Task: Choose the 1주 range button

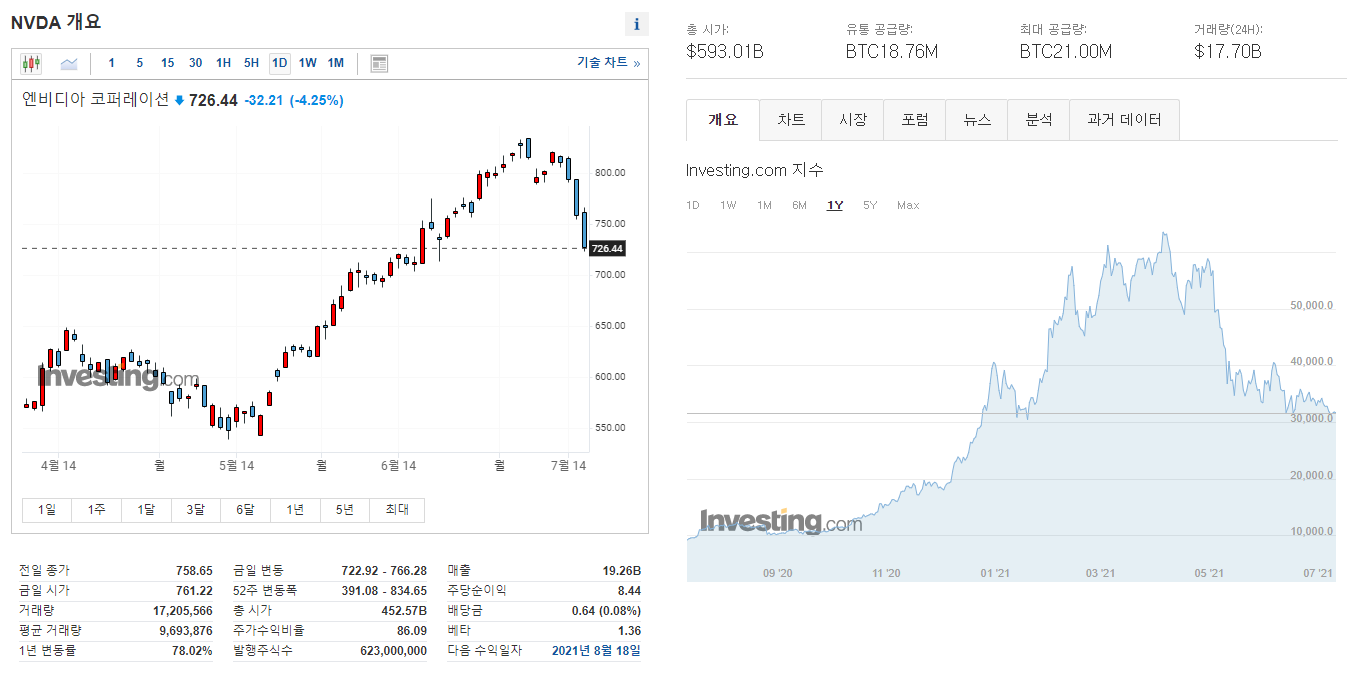Action: [97, 510]
